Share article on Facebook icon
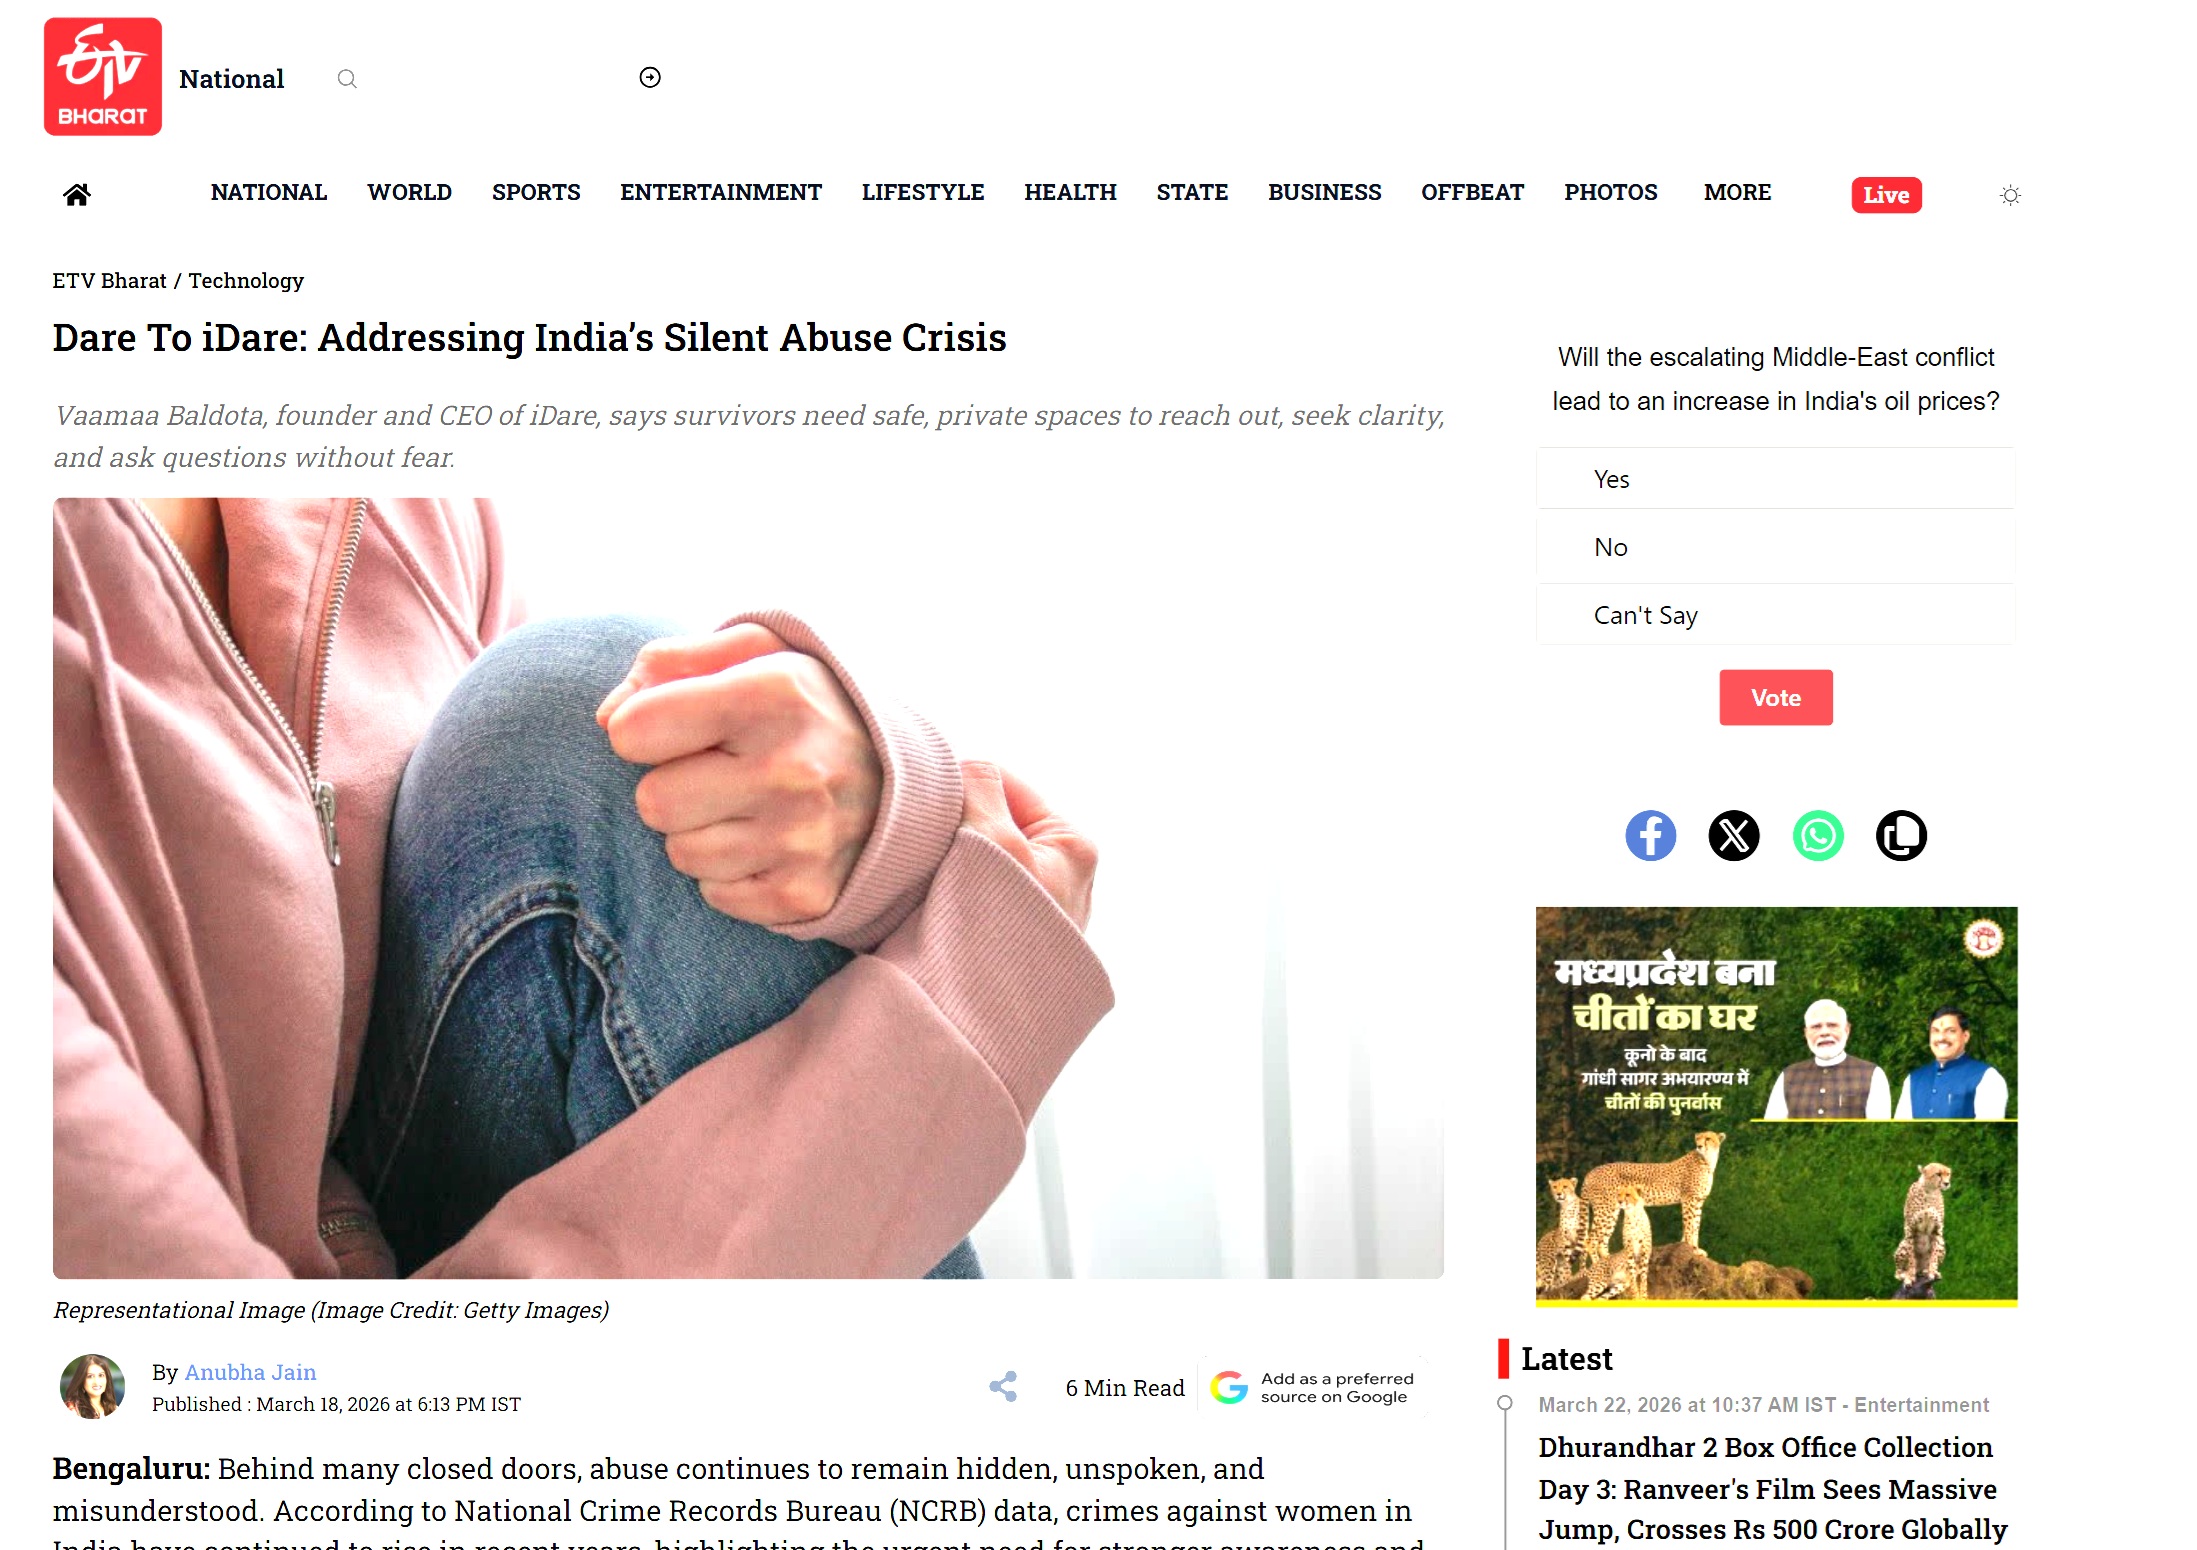The image size is (2197, 1550). 1651,835
